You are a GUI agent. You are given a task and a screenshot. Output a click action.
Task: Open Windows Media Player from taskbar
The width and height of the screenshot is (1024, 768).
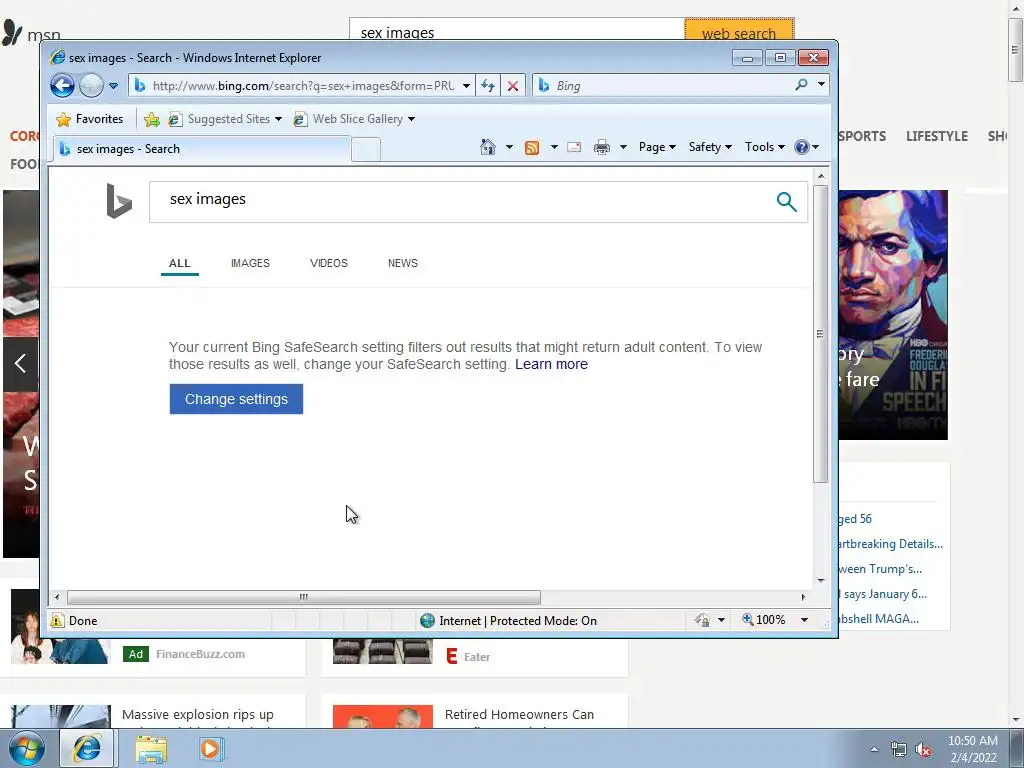tap(210, 749)
